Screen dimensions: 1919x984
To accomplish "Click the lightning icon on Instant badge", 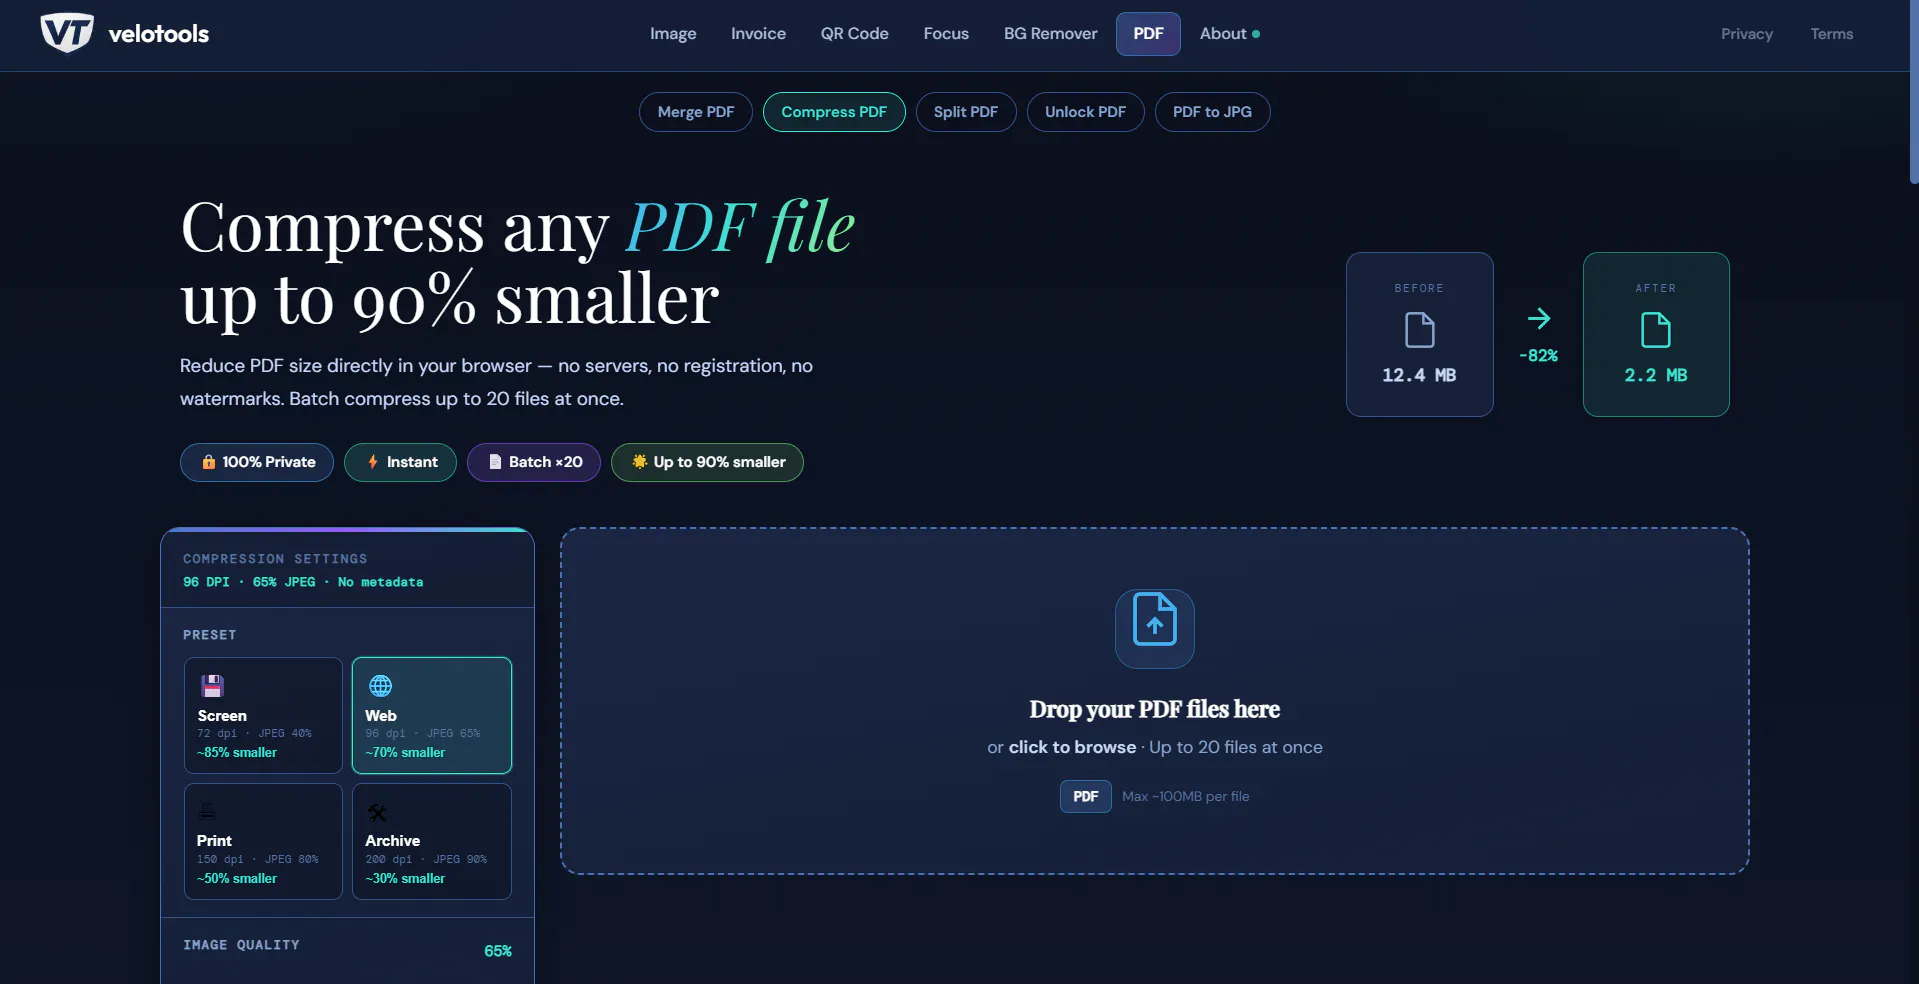I will tap(373, 462).
